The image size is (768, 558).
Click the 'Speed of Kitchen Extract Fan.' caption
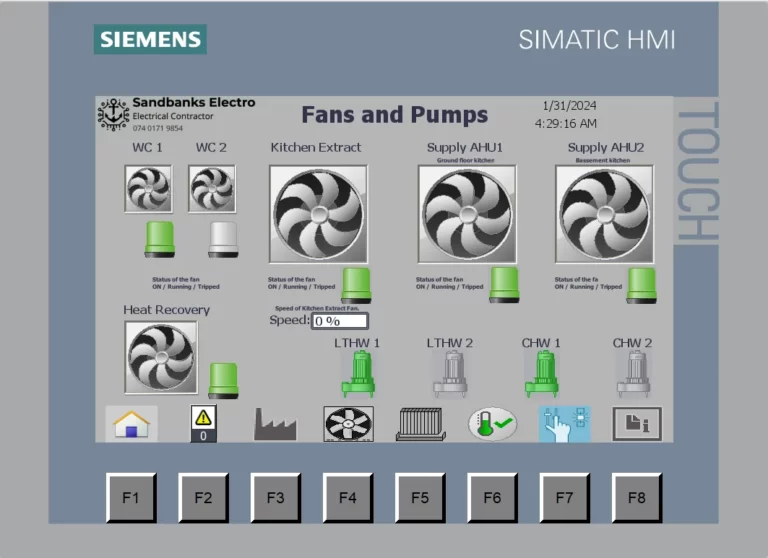pyautogui.click(x=317, y=308)
